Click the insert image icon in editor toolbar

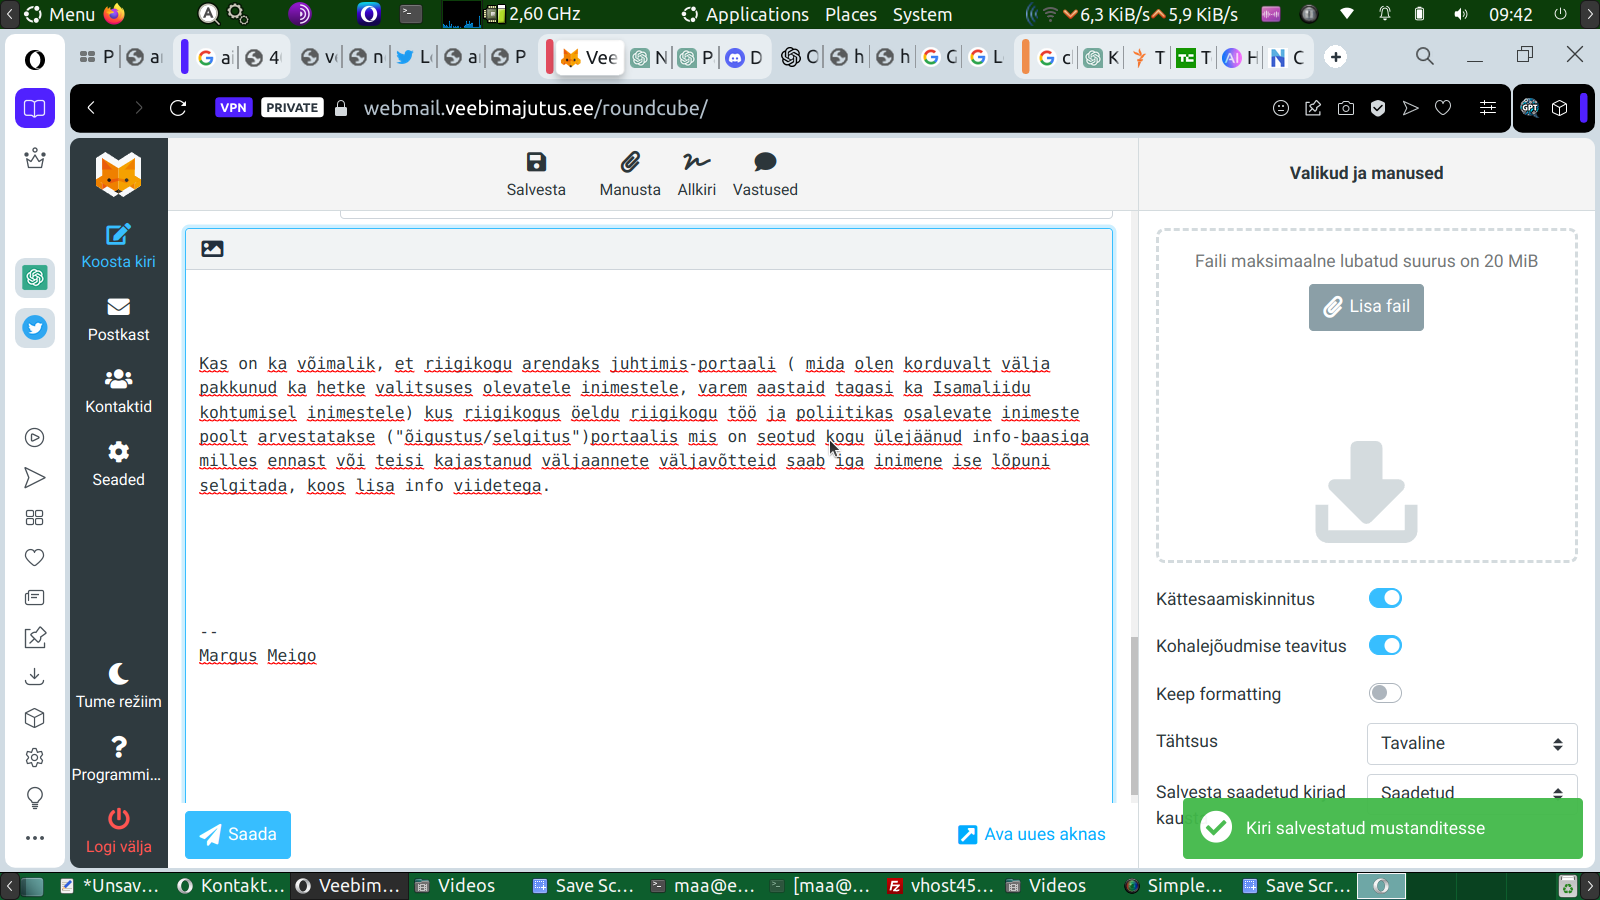tap(212, 249)
